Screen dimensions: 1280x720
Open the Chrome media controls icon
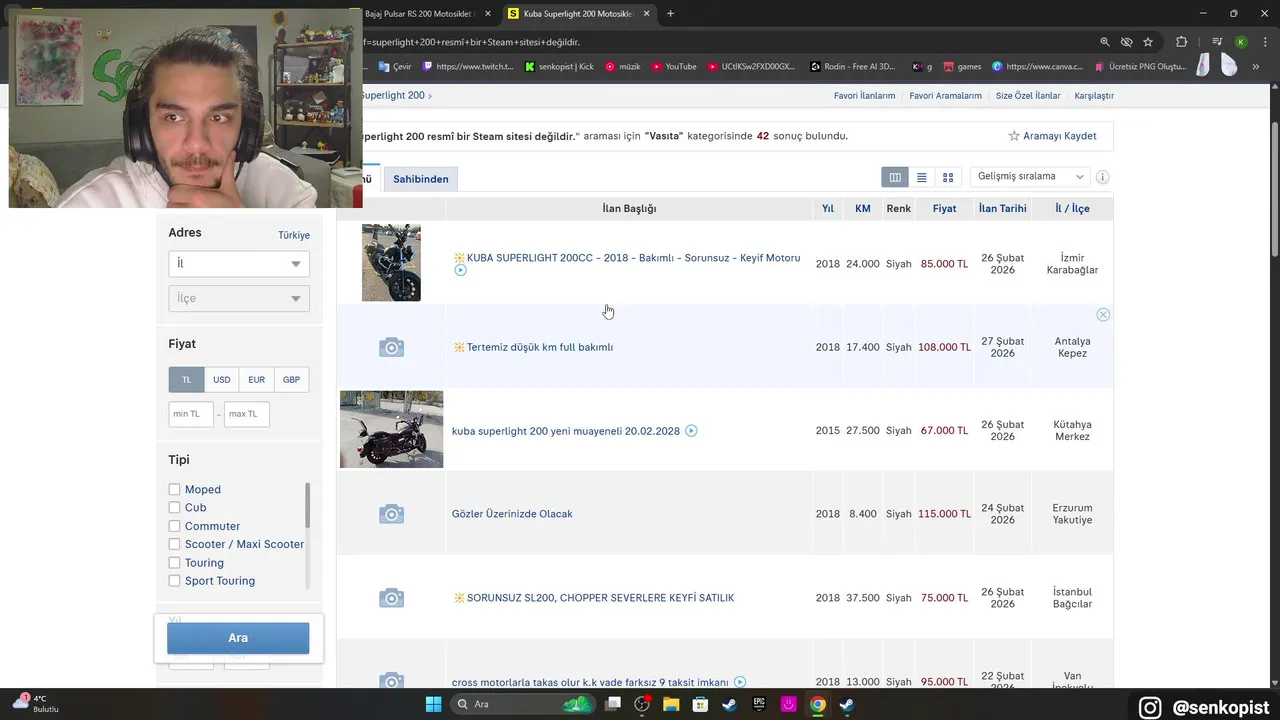pyautogui.click(x=1217, y=42)
